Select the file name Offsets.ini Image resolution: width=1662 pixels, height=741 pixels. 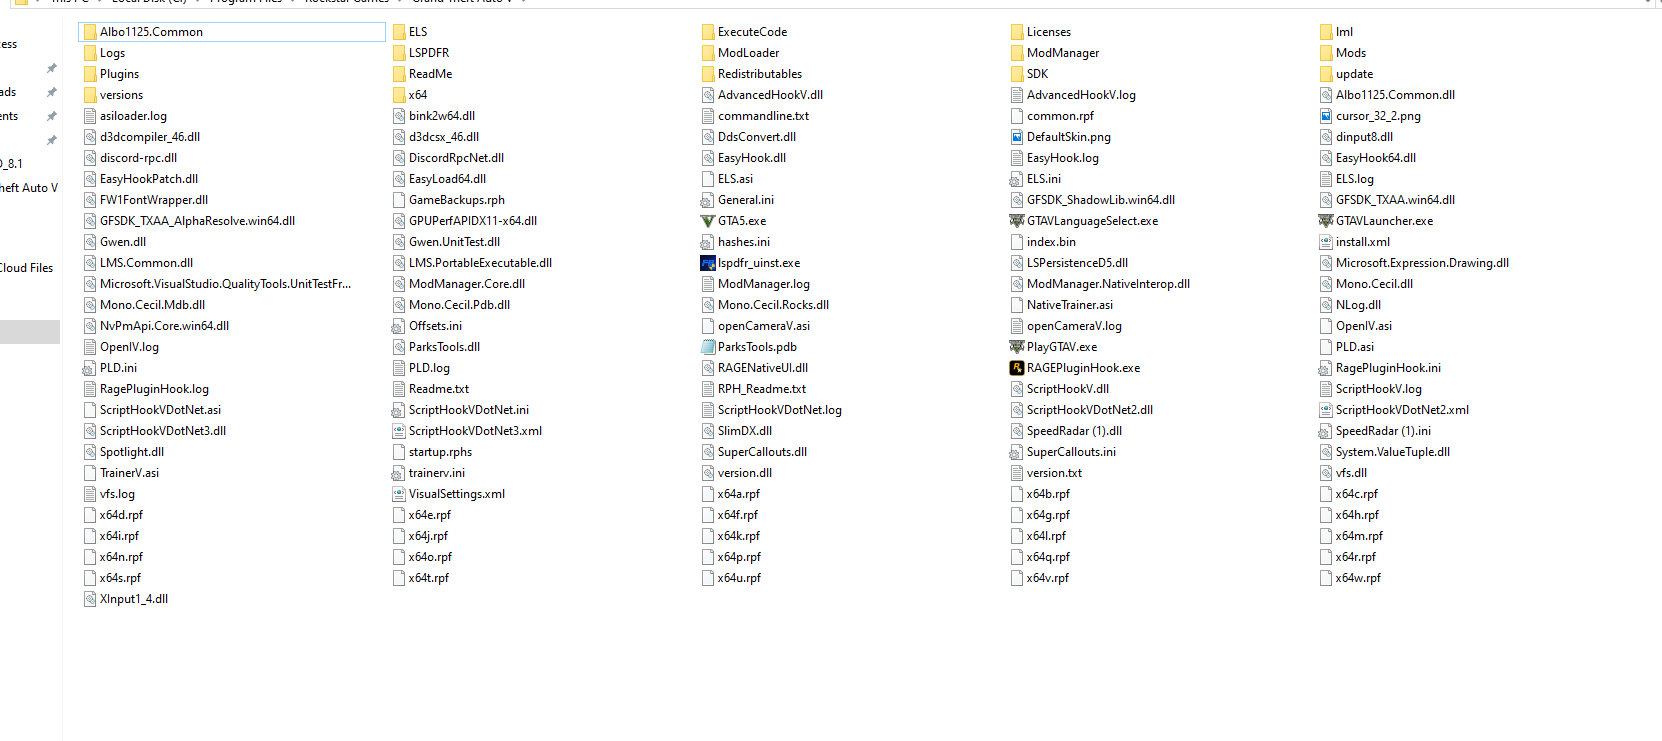[x=435, y=326]
